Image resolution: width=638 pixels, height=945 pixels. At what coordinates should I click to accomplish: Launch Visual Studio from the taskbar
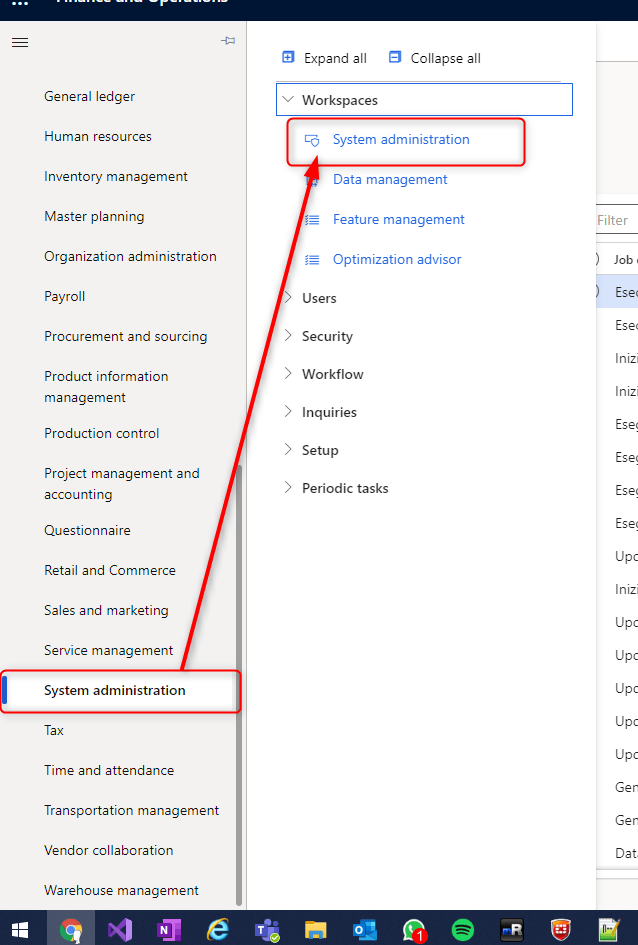[x=119, y=929]
